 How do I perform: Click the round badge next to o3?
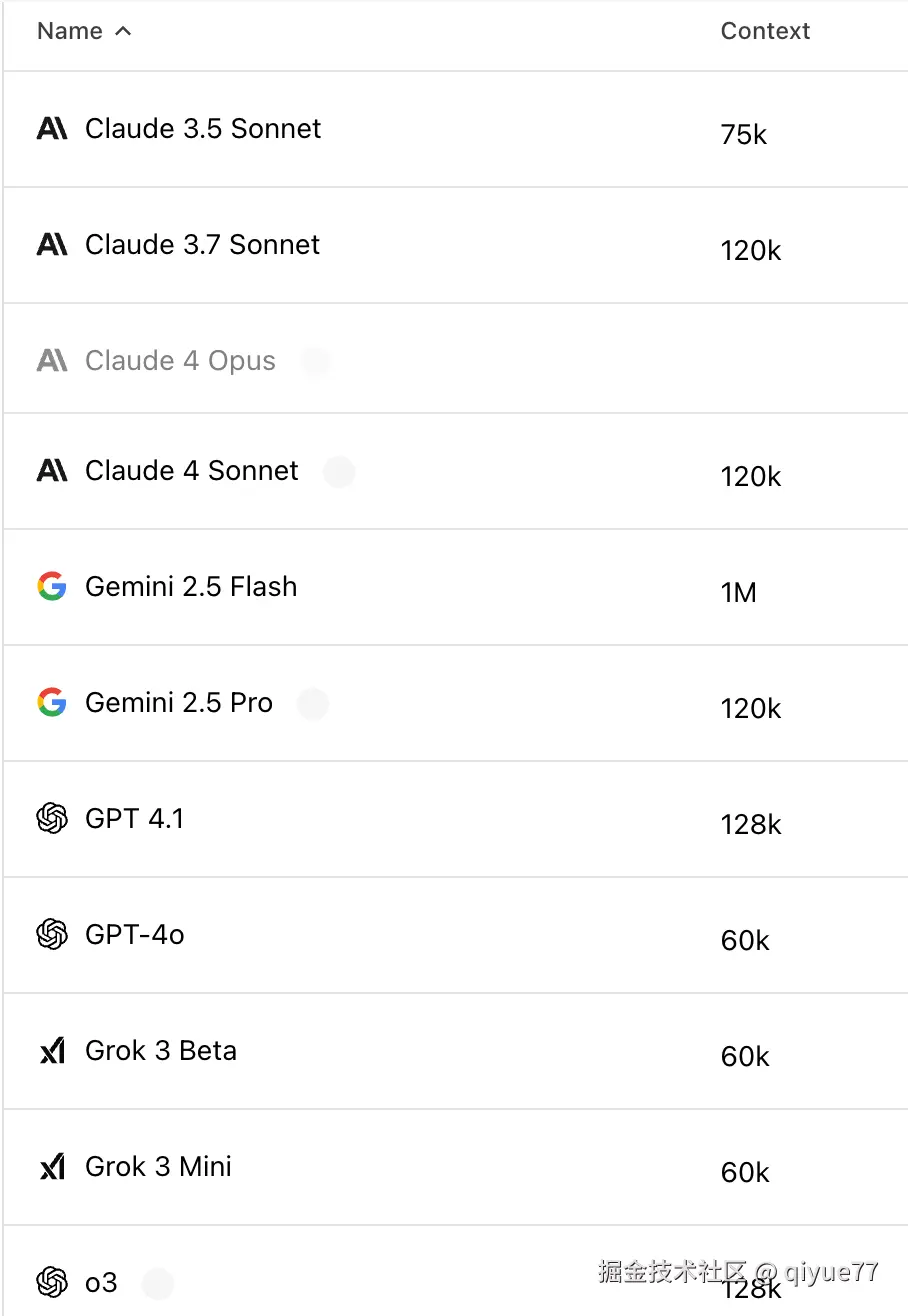(158, 1283)
